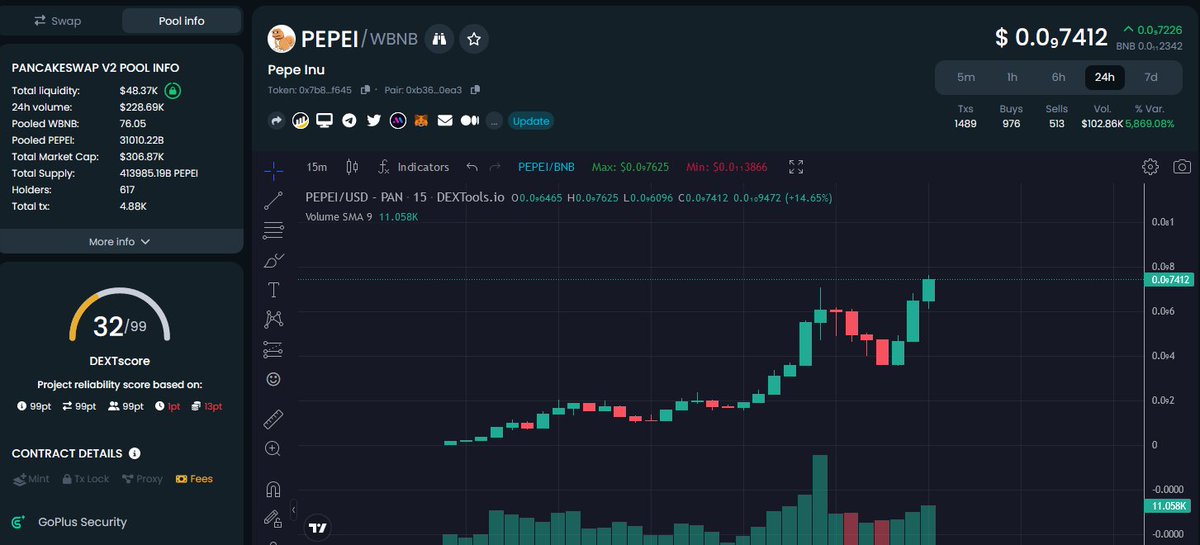Click the Proxy contract indicator
The height and width of the screenshot is (545, 1200).
pyautogui.click(x=142, y=479)
